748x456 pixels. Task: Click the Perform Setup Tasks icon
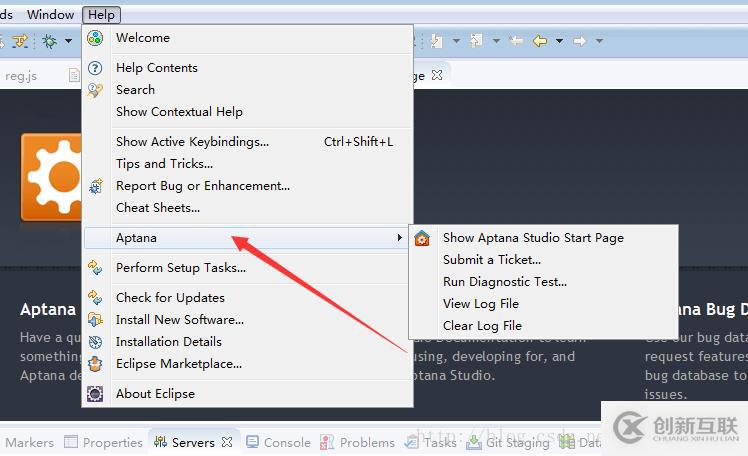[x=95, y=268]
